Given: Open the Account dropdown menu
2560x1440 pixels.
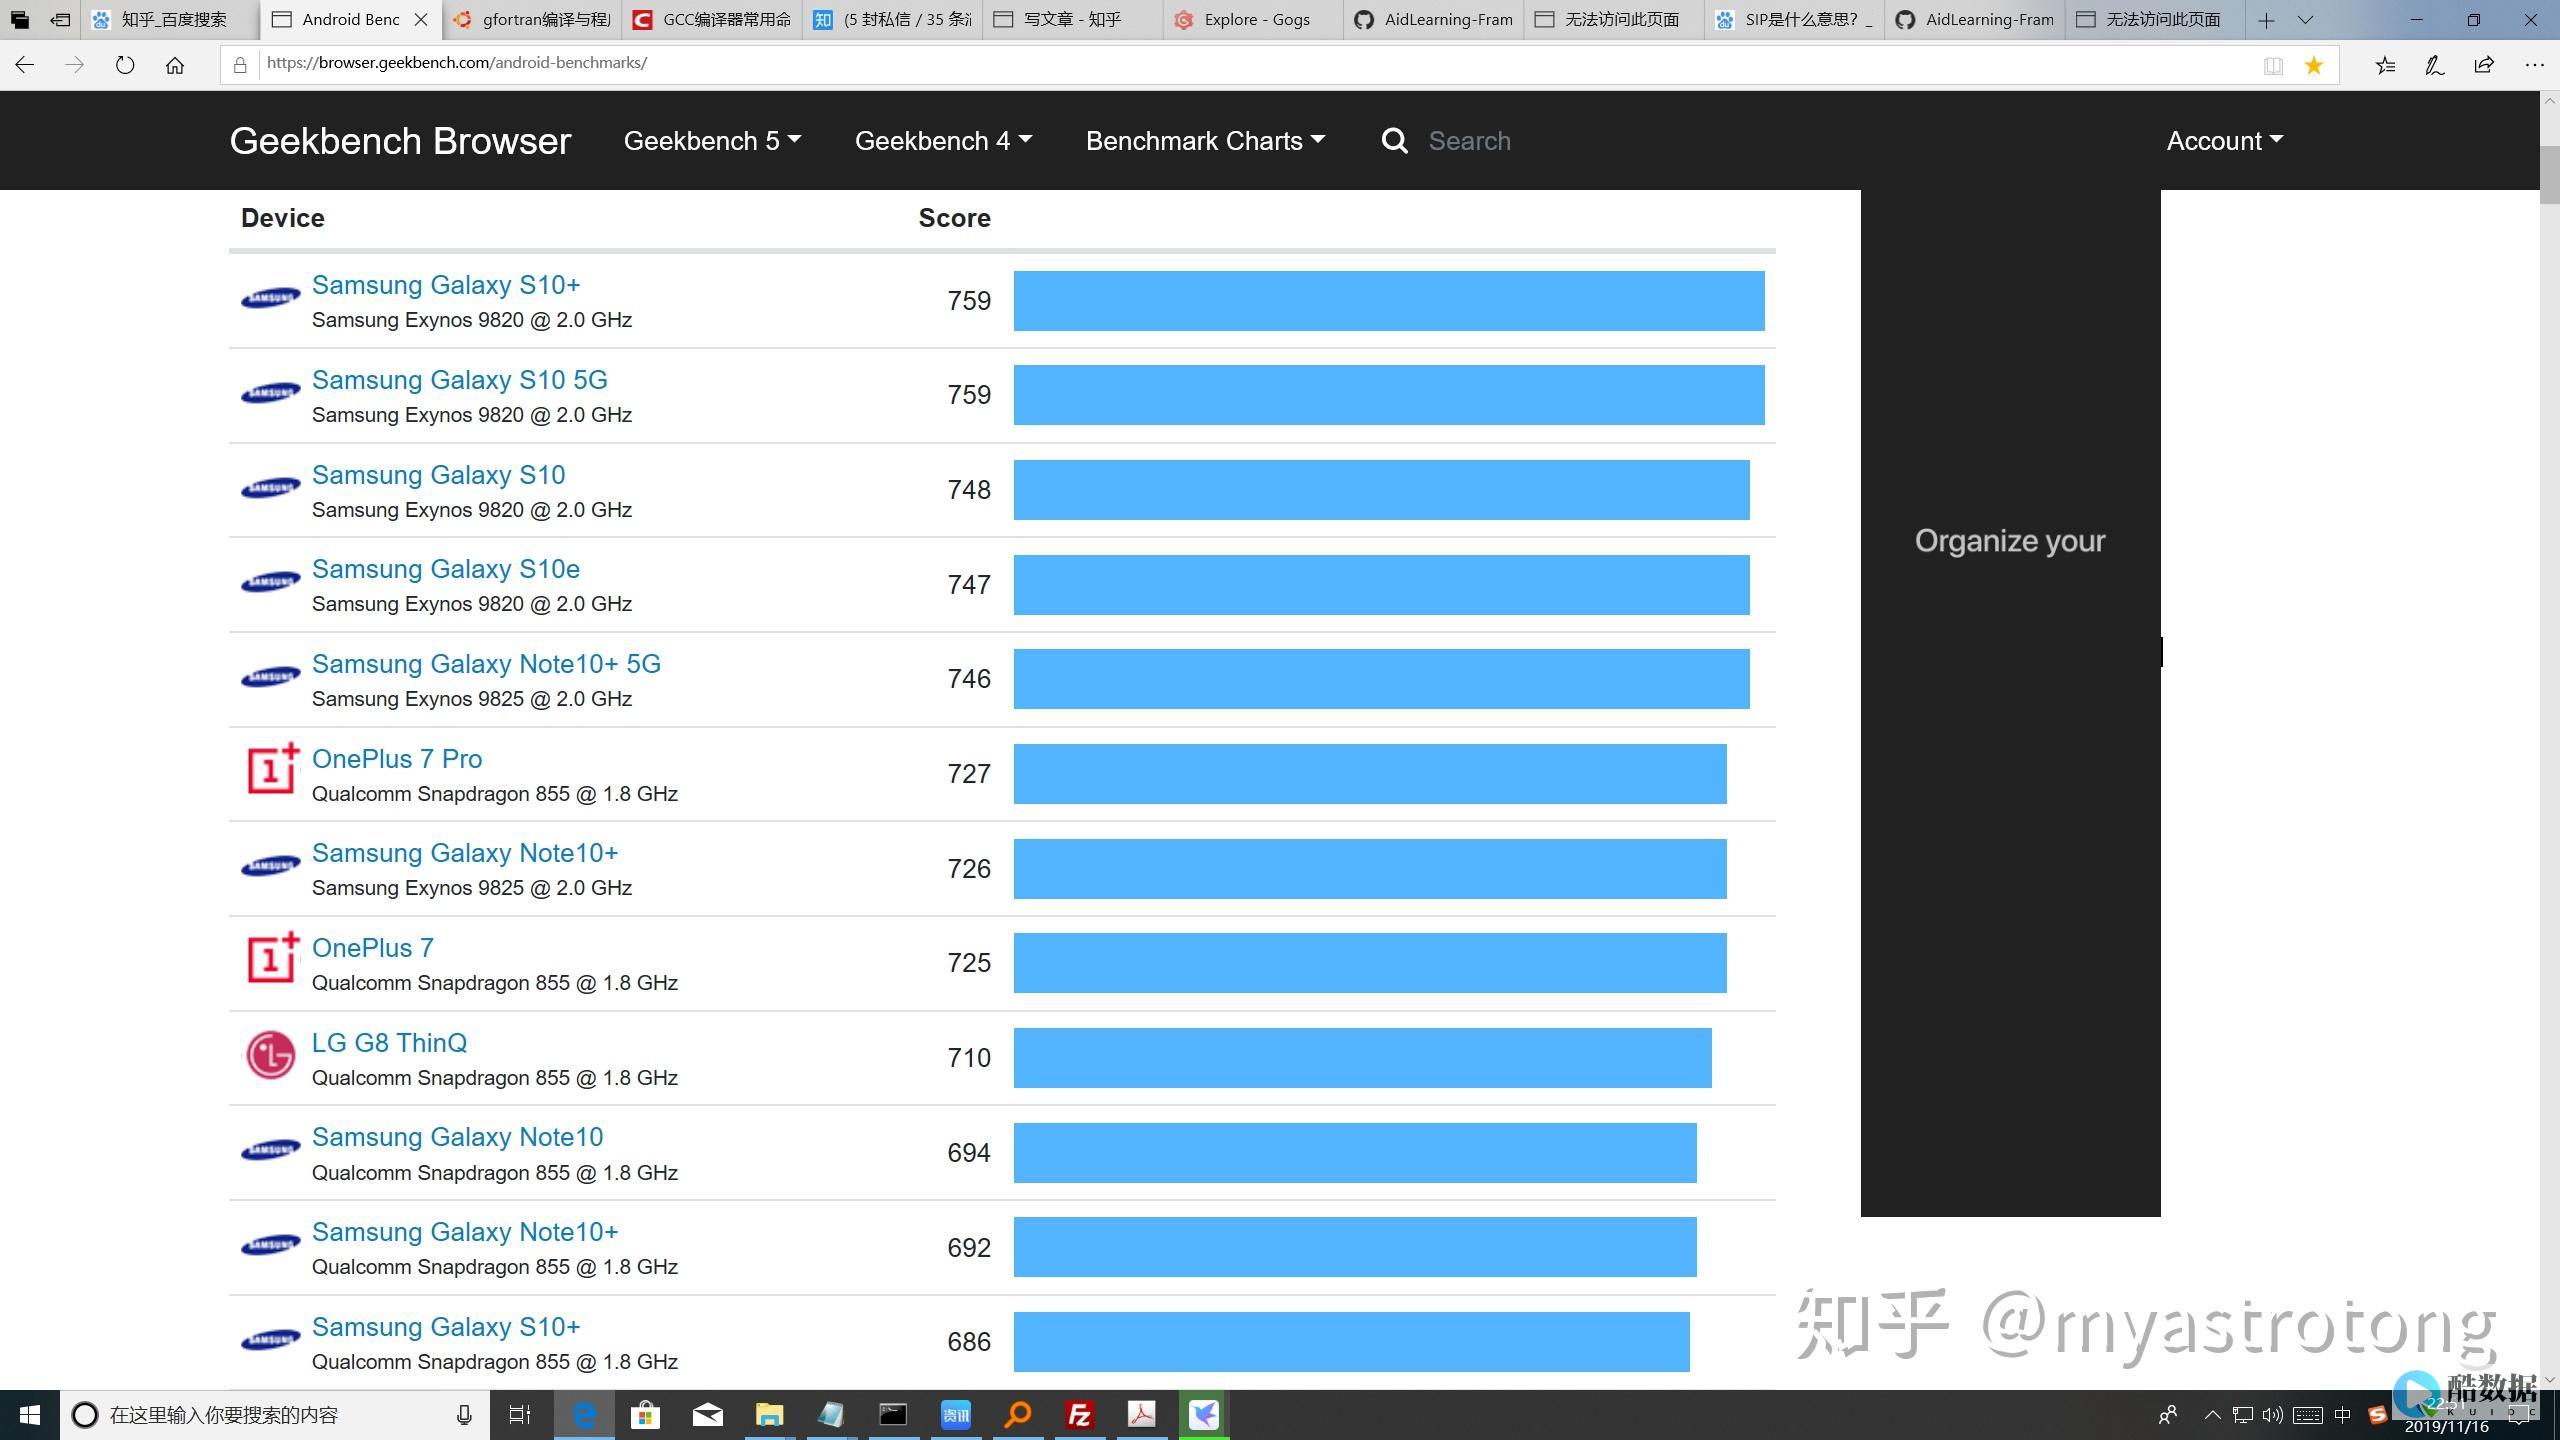Looking at the screenshot, I should click(x=2225, y=141).
